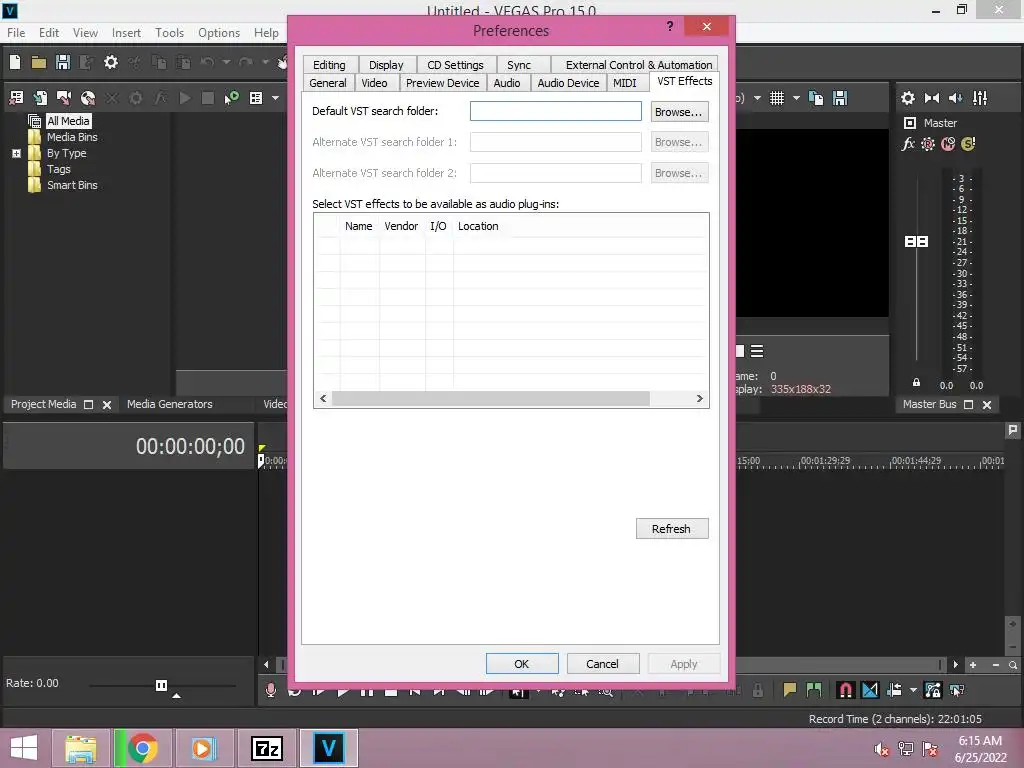Viewport: 1024px width, 768px height.
Task: Toggle Auto Preview in Project Media toolbar
Action: point(232,98)
